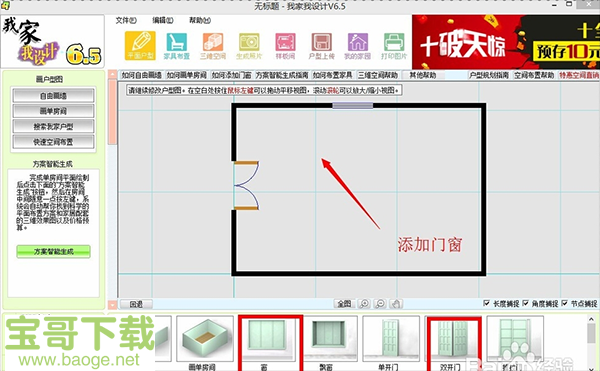This screenshot has width=600, height=371.
Task: Select the window on the top wall
Action: coord(352,105)
